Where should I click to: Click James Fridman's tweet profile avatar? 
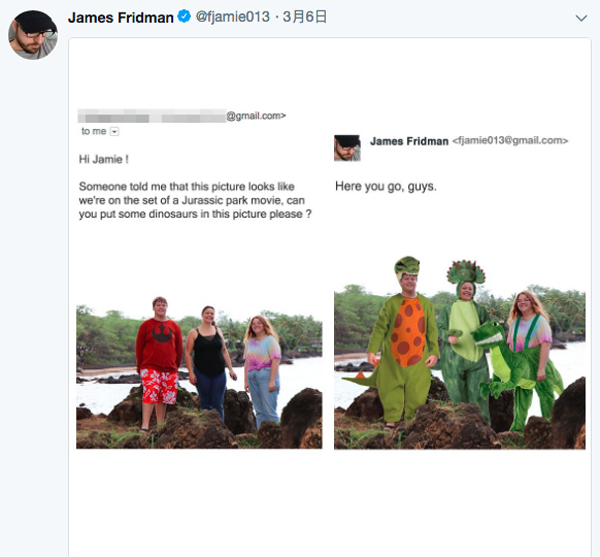tap(33, 35)
